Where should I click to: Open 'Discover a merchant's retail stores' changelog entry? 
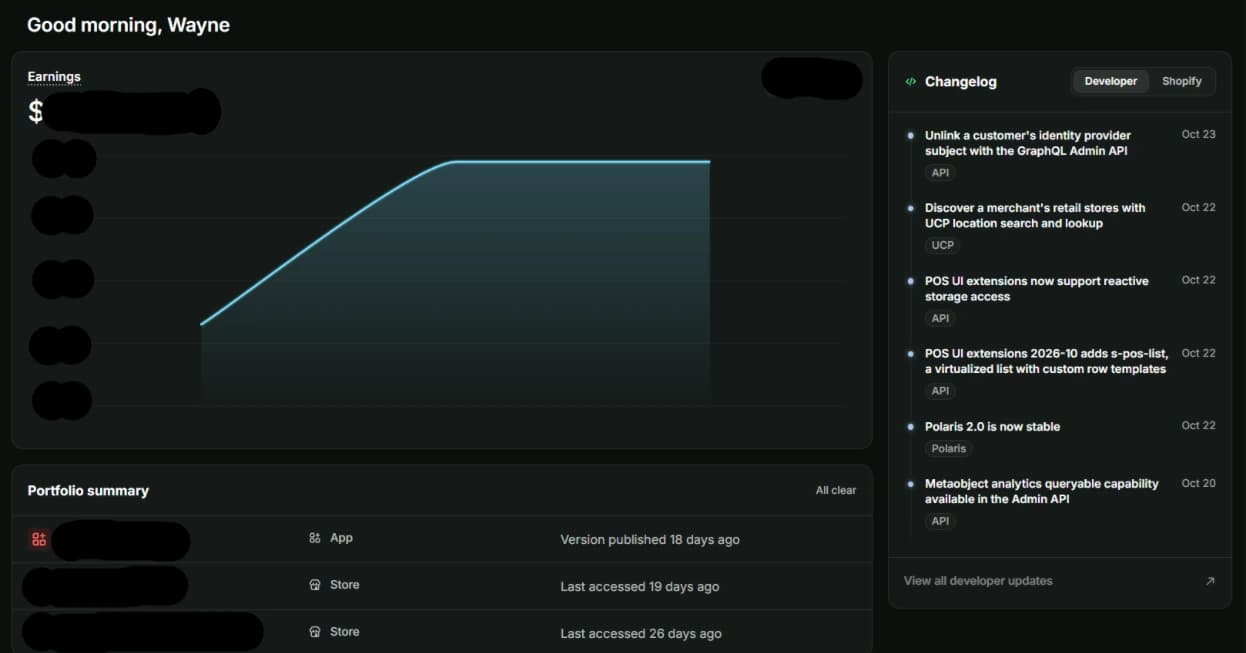click(x=1035, y=216)
